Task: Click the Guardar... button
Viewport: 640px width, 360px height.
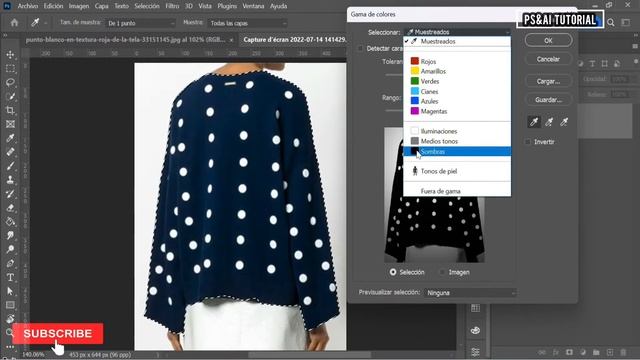Action: point(548,100)
